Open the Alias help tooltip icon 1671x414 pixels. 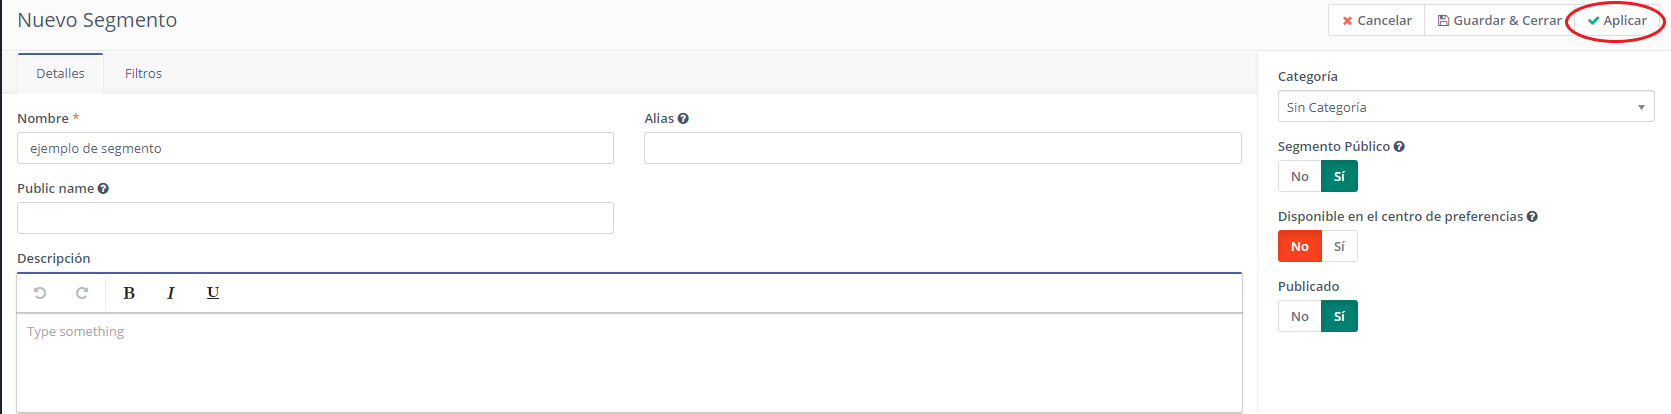point(683,118)
